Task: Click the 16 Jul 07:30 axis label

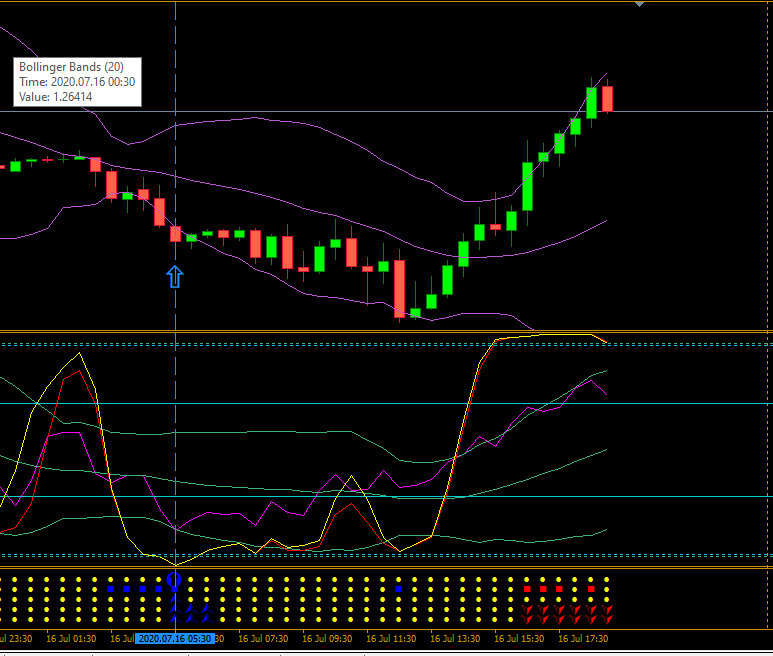Action: coord(263,639)
